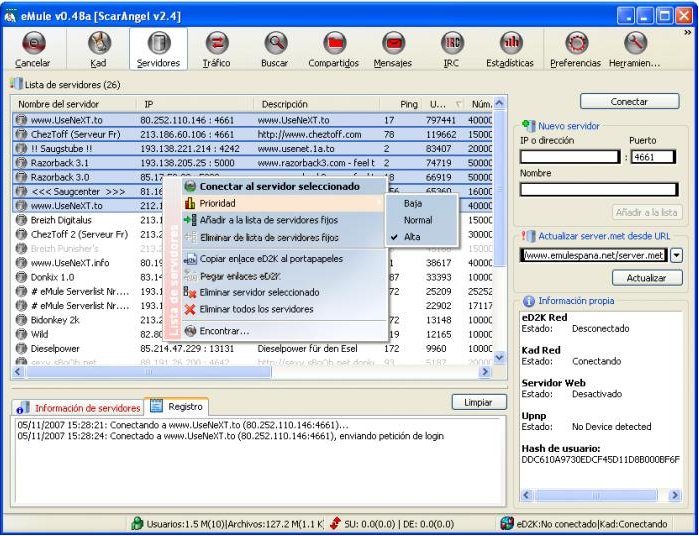Switch to Información de servidores tab

point(78,408)
